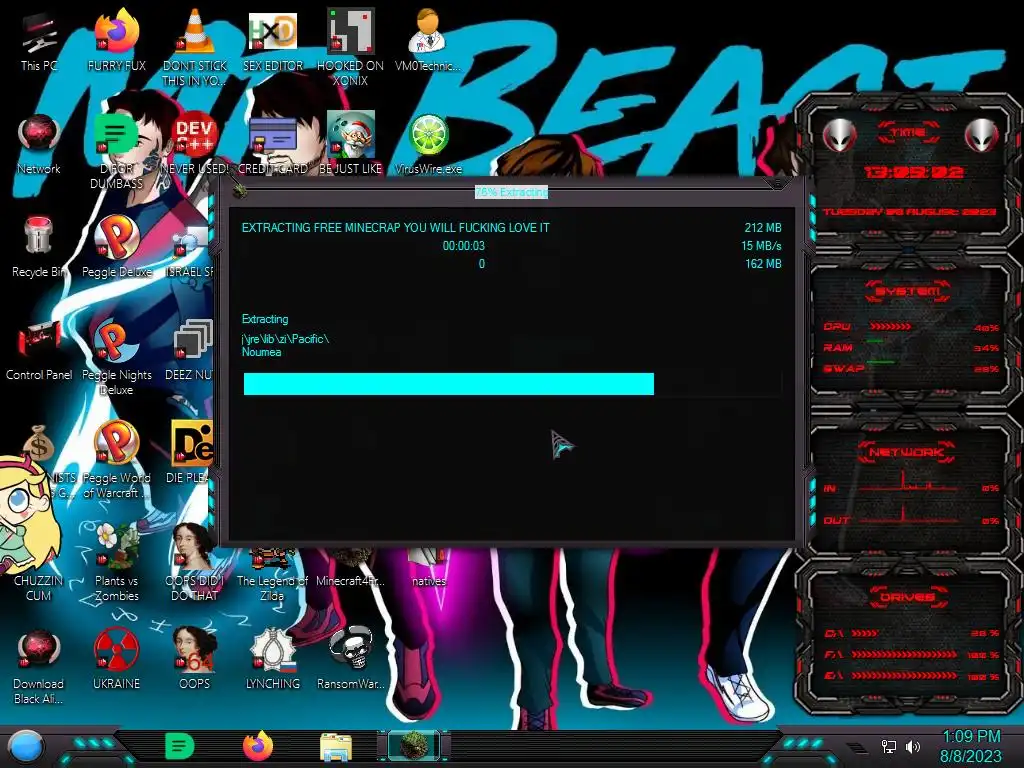Click the 76% Extracting window title
The image size is (1024, 768).
pos(511,192)
